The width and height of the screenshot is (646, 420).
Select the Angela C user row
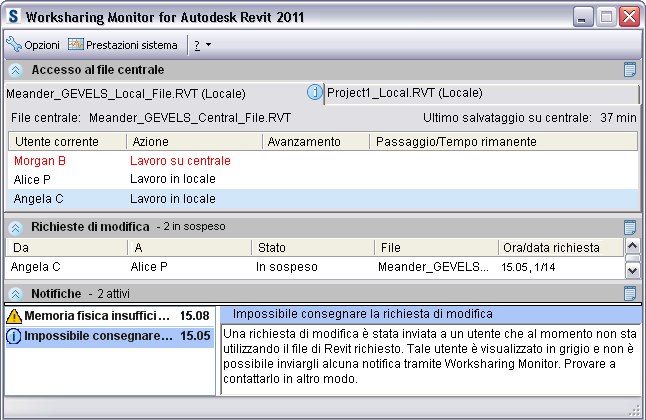click(x=323, y=199)
